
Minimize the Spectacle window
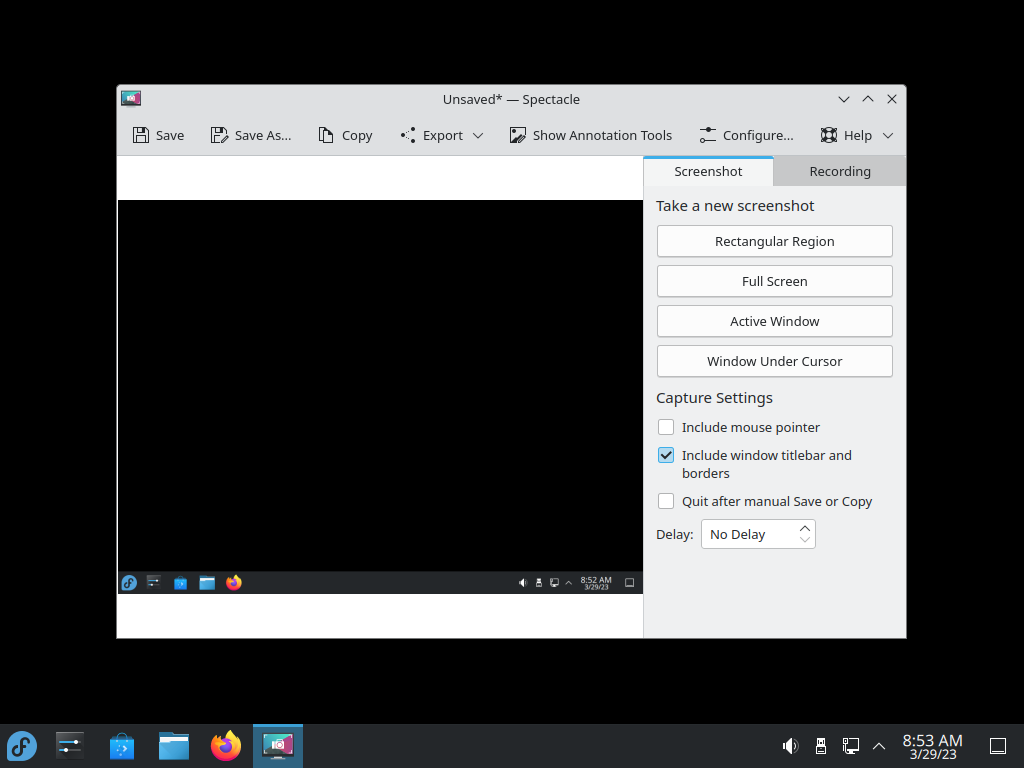pos(844,99)
